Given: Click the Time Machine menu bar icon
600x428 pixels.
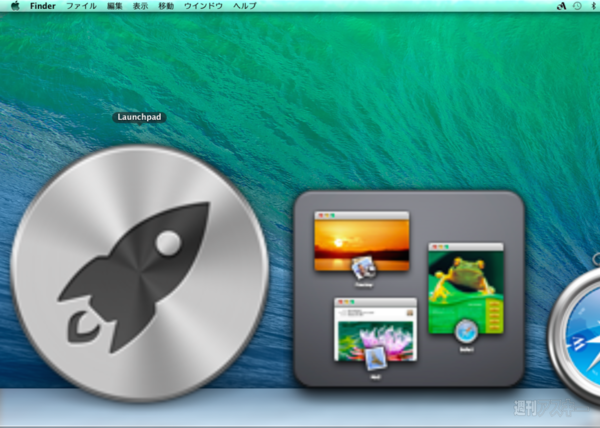Looking at the screenshot, I should 577,6.
